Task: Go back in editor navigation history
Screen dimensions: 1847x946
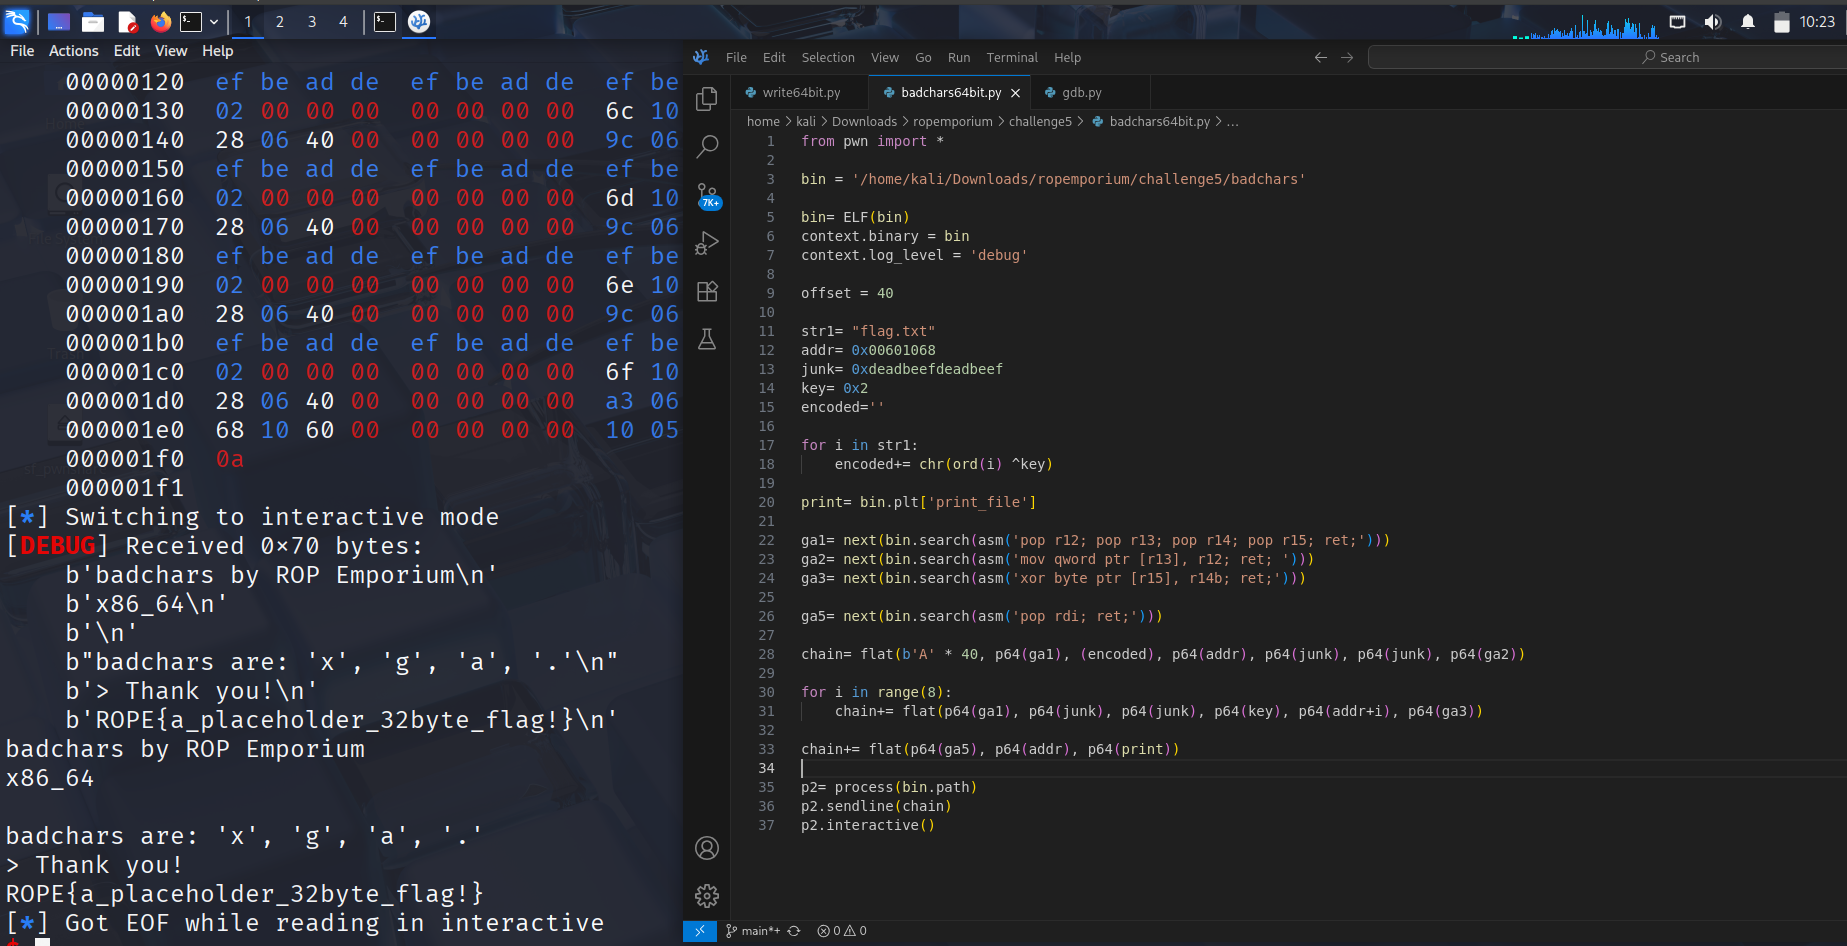Action: pos(1321,58)
